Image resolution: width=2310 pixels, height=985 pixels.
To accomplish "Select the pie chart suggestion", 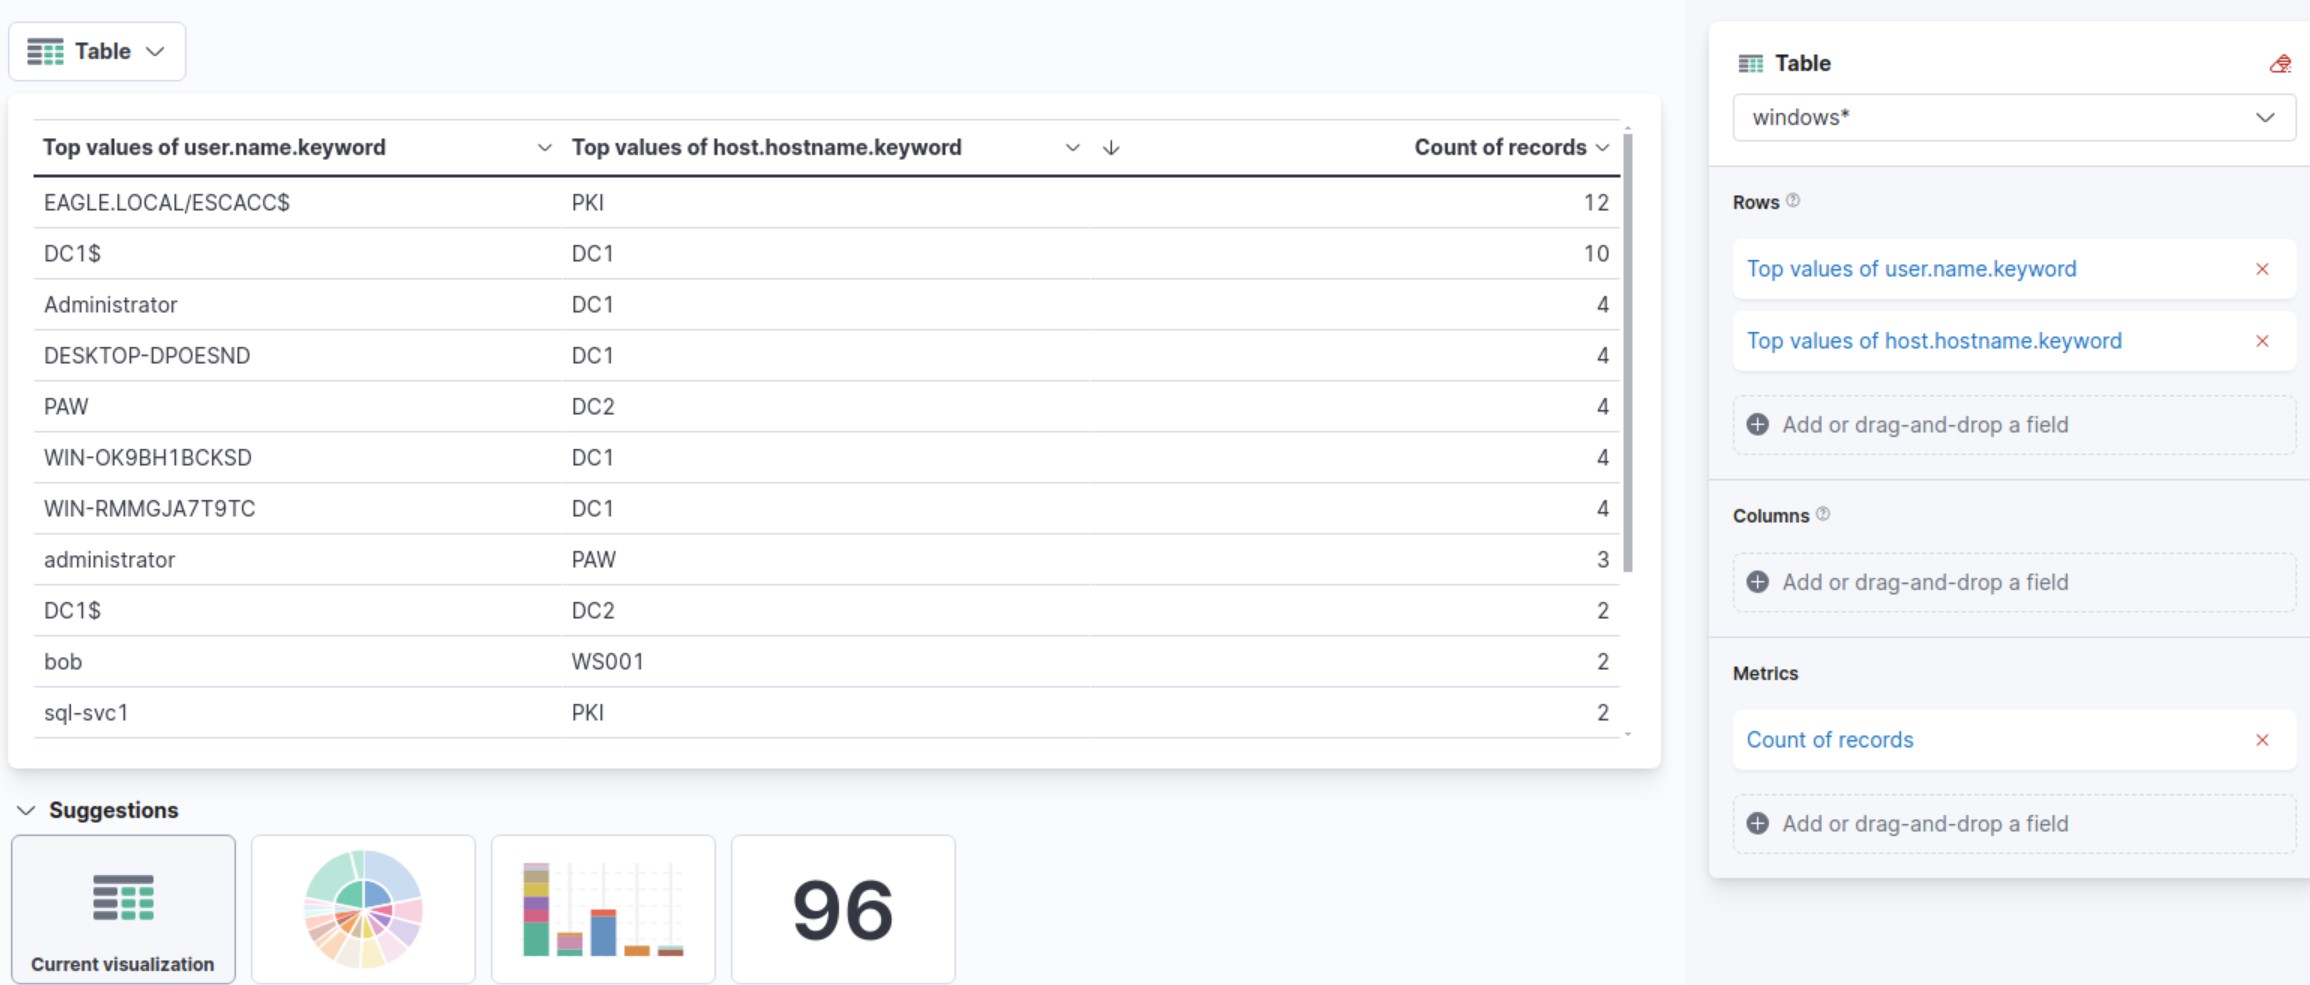I will pyautogui.click(x=363, y=909).
